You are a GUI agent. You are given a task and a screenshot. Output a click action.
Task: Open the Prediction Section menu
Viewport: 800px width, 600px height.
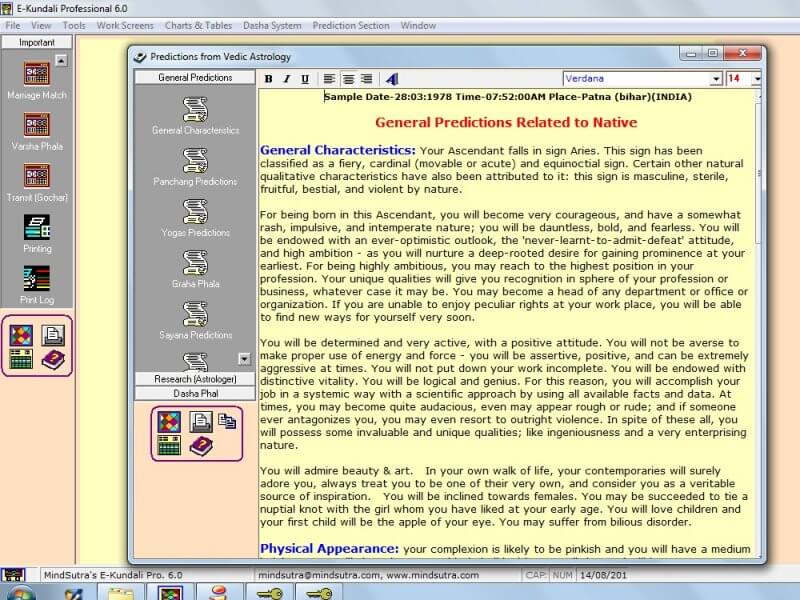[351, 26]
